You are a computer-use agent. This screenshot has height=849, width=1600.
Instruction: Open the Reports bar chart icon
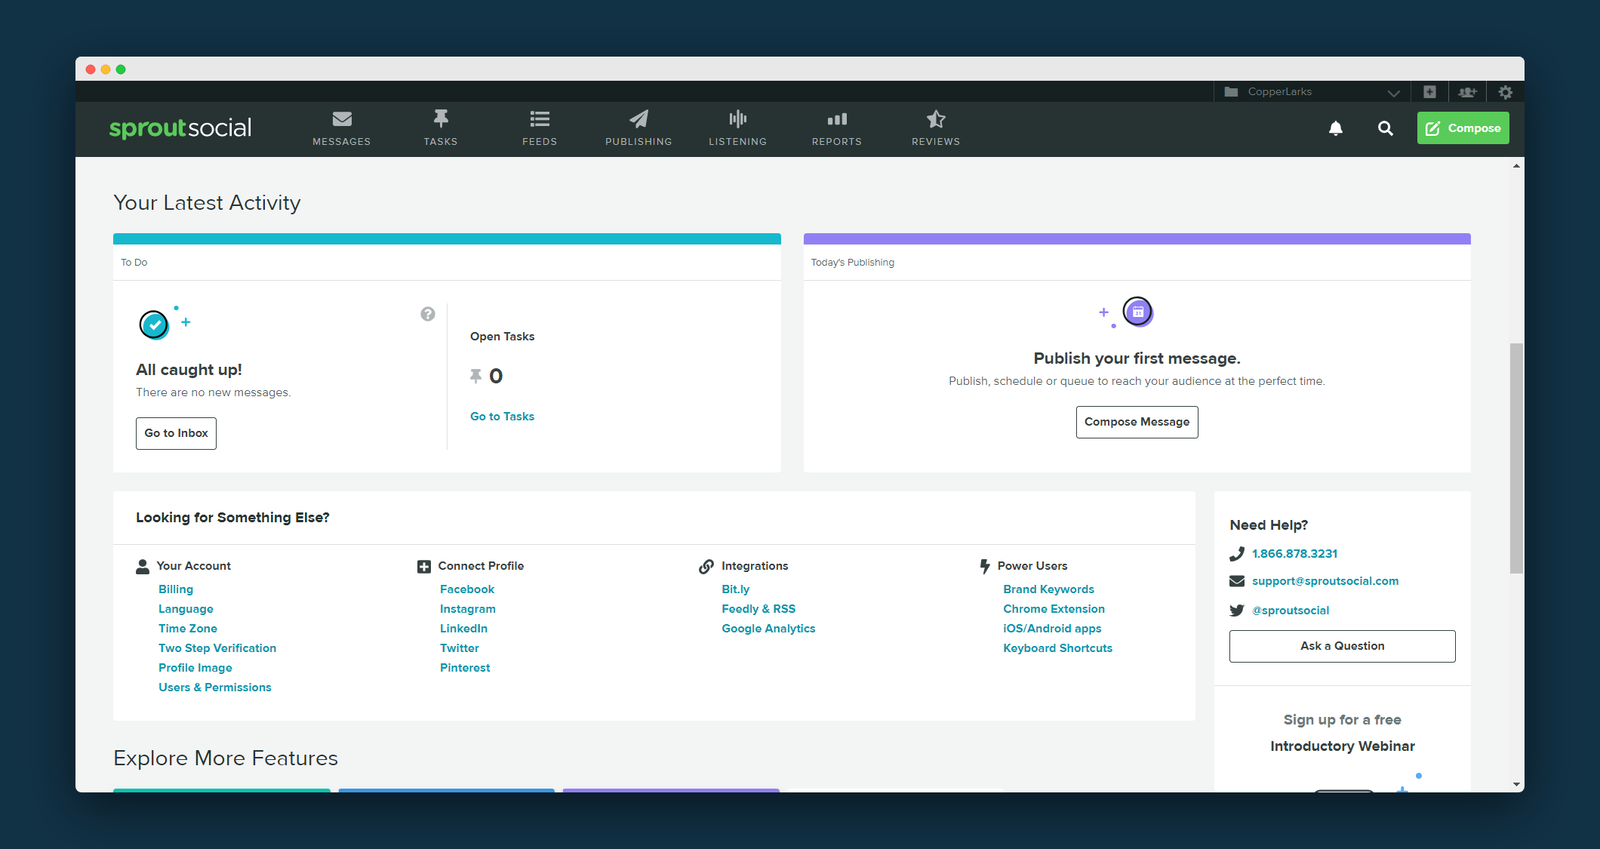pyautogui.click(x=837, y=119)
